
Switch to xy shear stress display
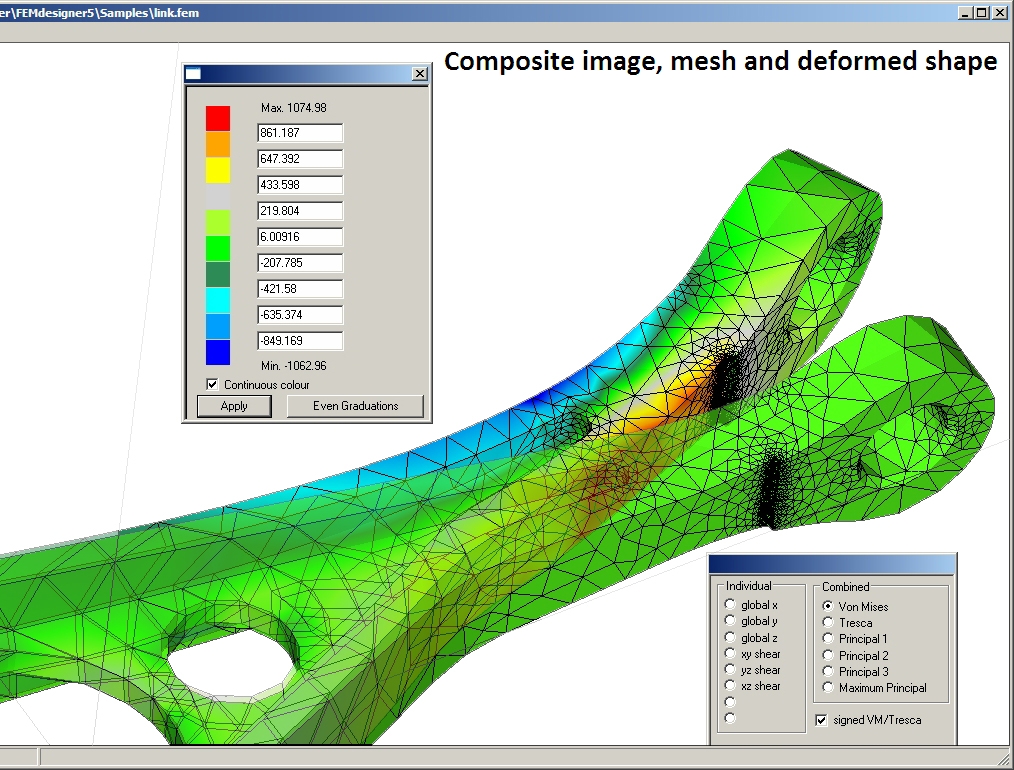coord(731,654)
